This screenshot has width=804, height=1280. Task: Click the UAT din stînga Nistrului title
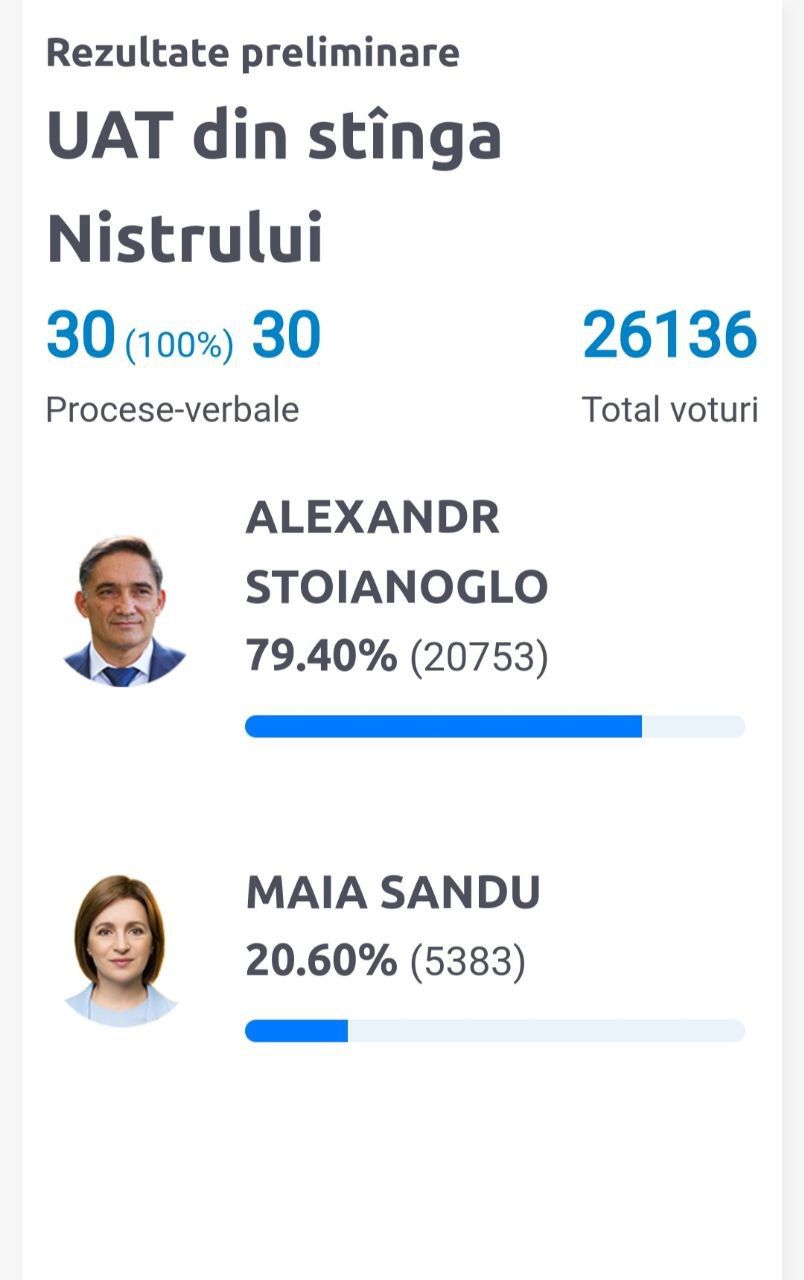pyautogui.click(x=274, y=187)
